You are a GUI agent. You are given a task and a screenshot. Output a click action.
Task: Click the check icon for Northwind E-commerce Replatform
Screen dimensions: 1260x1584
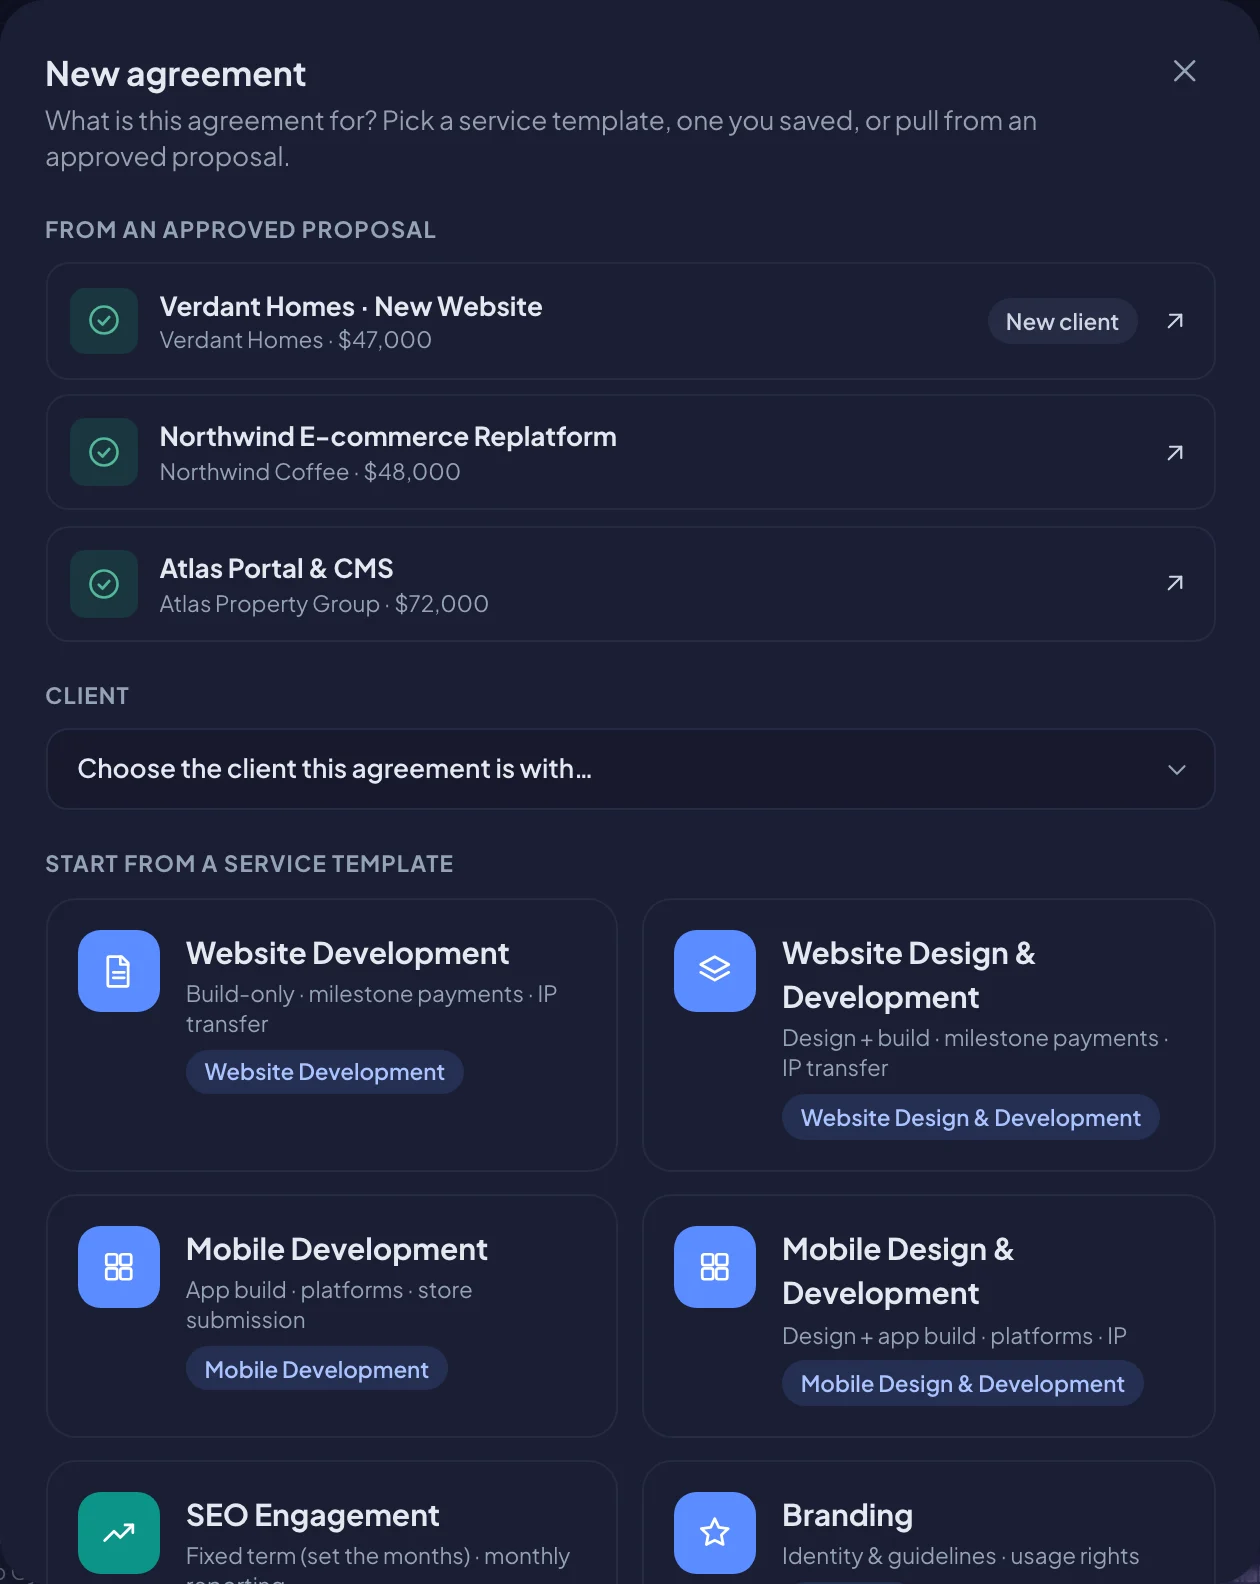coord(104,452)
